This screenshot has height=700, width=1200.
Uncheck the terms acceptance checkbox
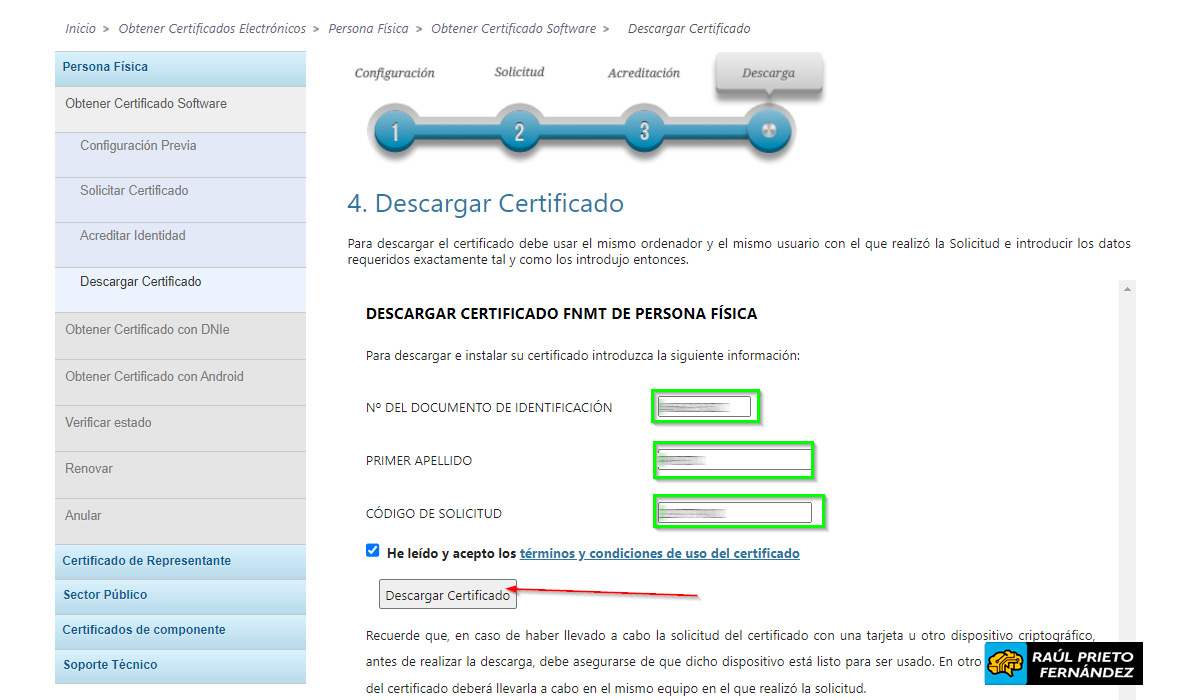point(372,550)
